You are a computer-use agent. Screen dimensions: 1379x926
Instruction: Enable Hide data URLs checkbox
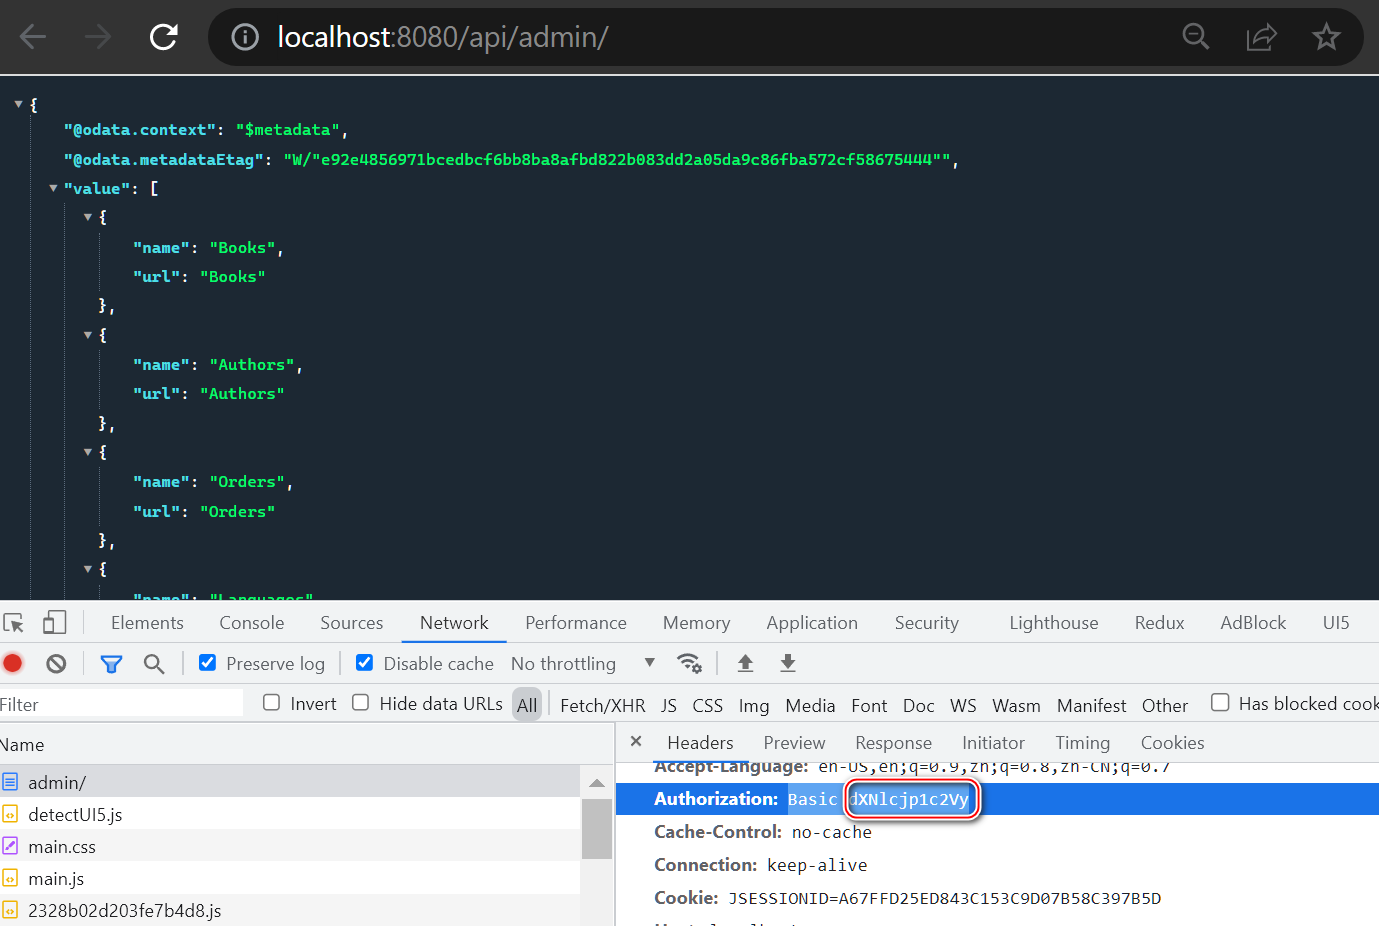(360, 703)
